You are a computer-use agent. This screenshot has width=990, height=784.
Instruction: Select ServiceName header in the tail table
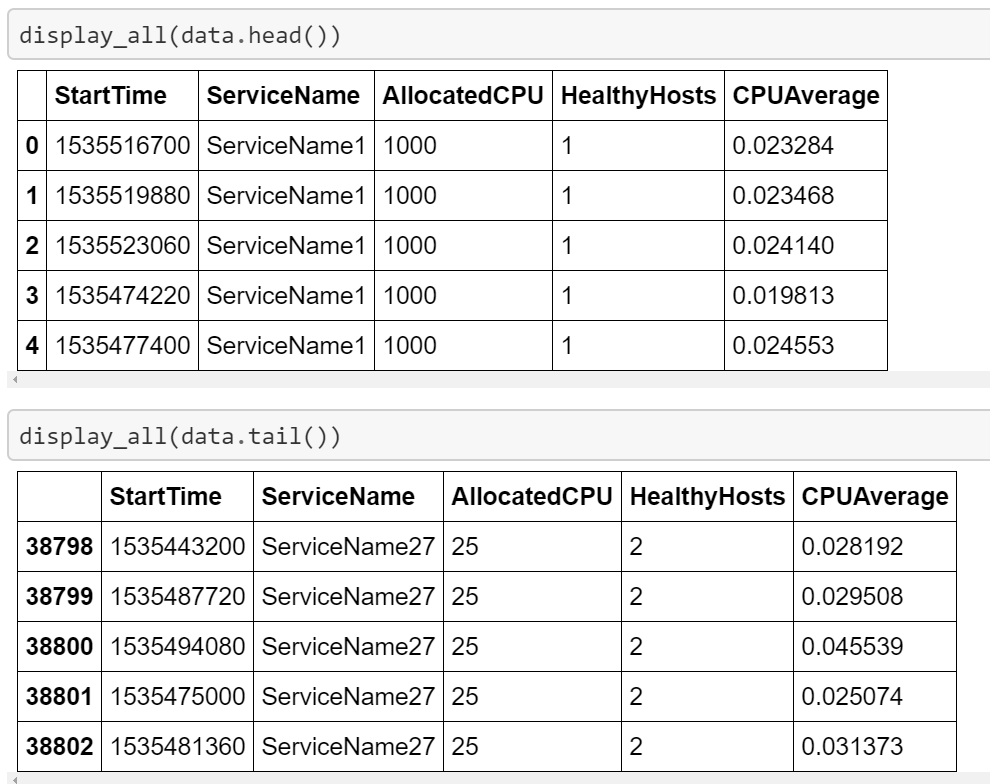tap(336, 496)
